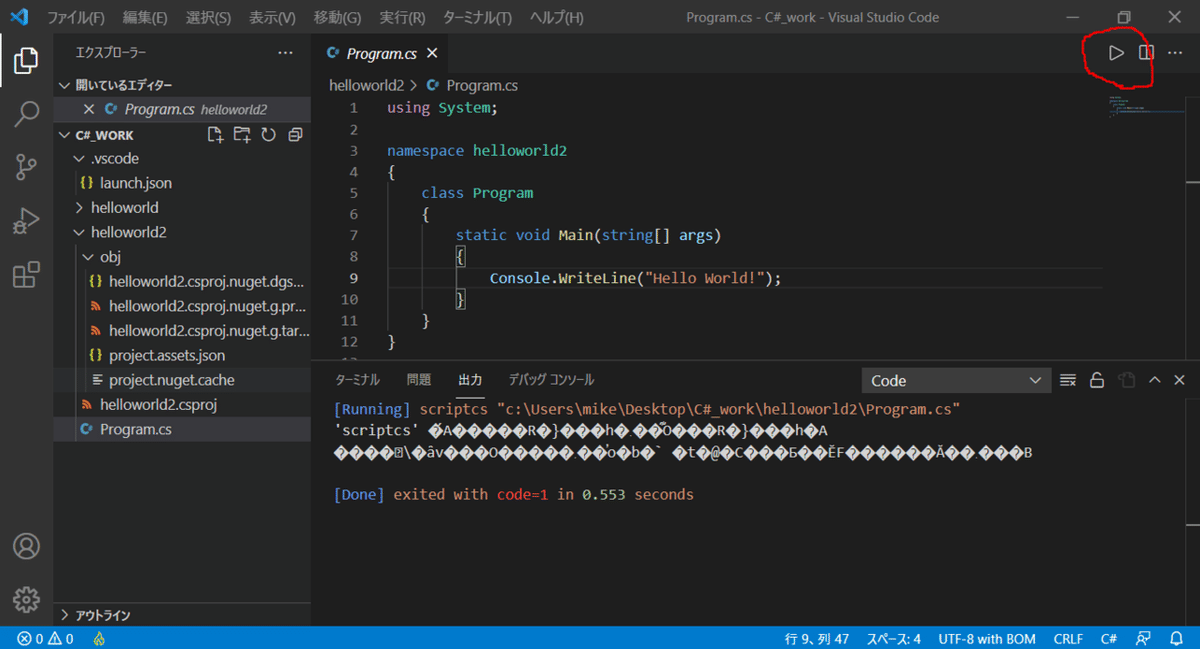Close the Program.cs editor tab
Image resolution: width=1200 pixels, height=649 pixels.
point(432,54)
